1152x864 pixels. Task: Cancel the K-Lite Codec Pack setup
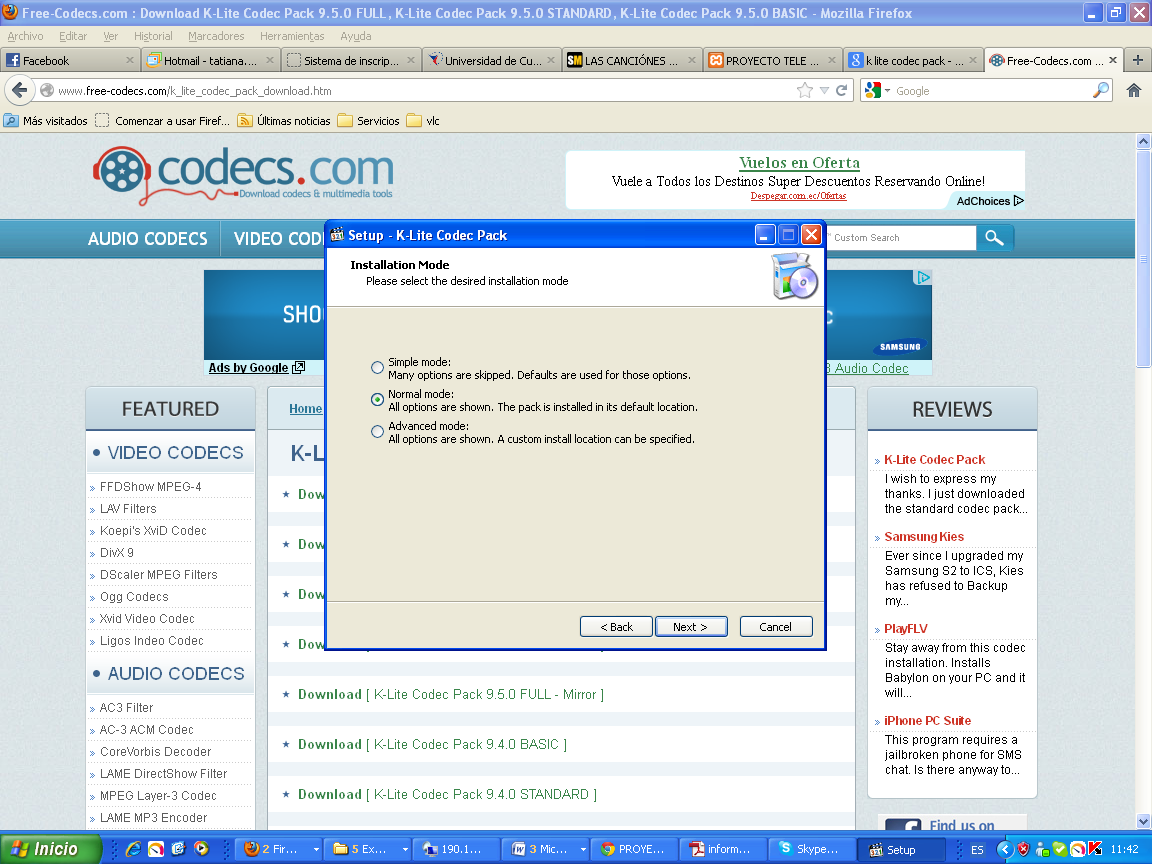pos(776,627)
